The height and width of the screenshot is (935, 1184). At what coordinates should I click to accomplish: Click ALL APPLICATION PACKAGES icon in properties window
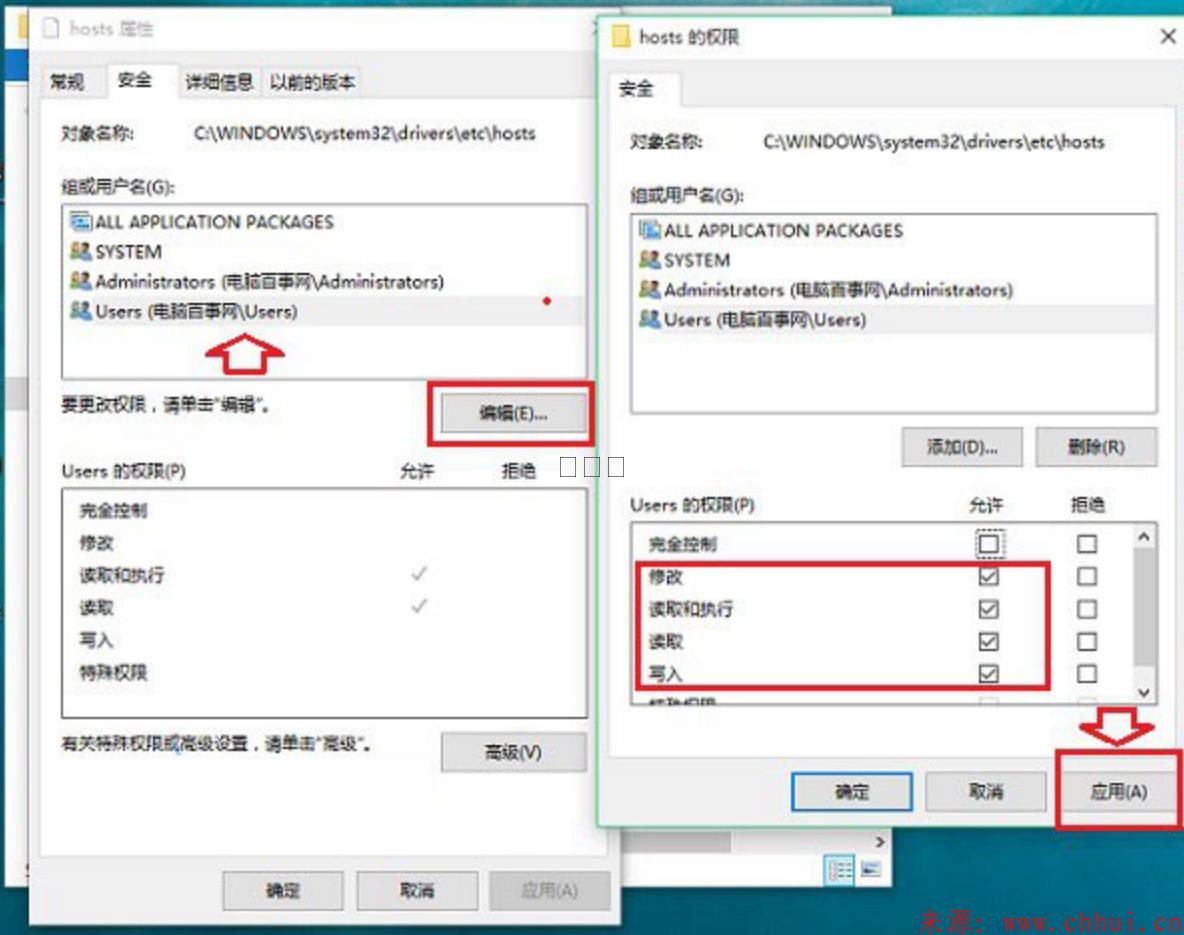click(80, 221)
